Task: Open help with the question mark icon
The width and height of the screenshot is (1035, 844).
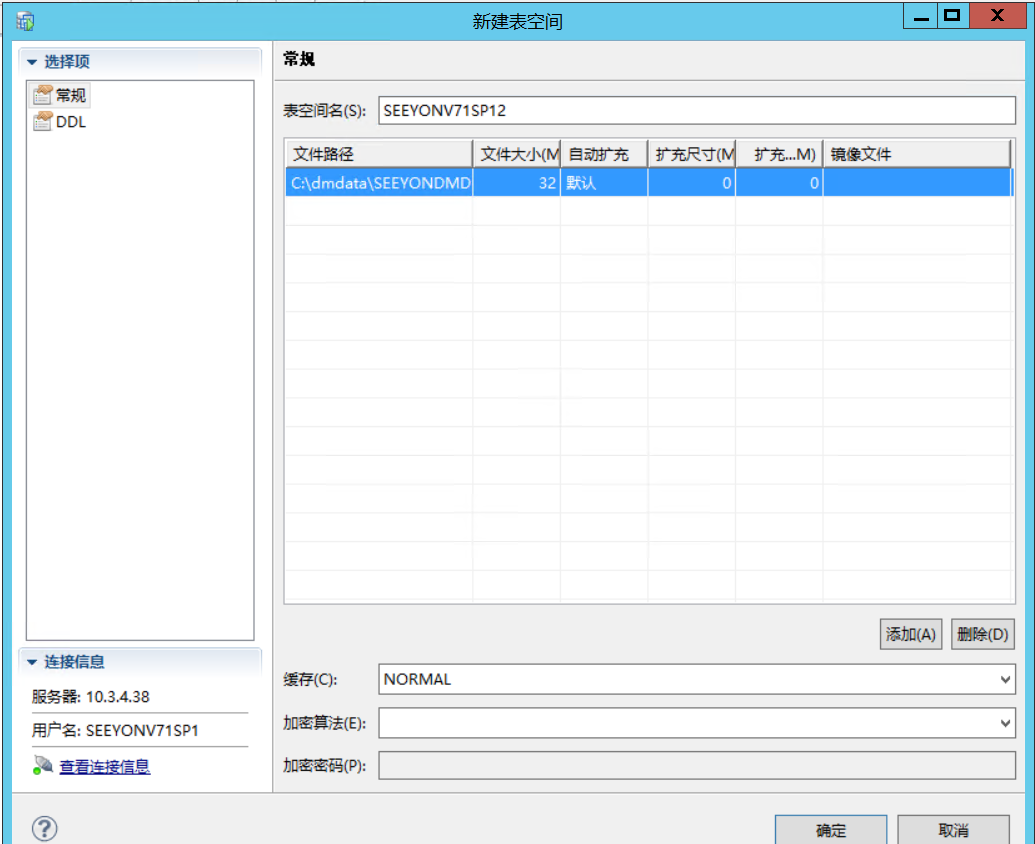Action: pyautogui.click(x=44, y=829)
